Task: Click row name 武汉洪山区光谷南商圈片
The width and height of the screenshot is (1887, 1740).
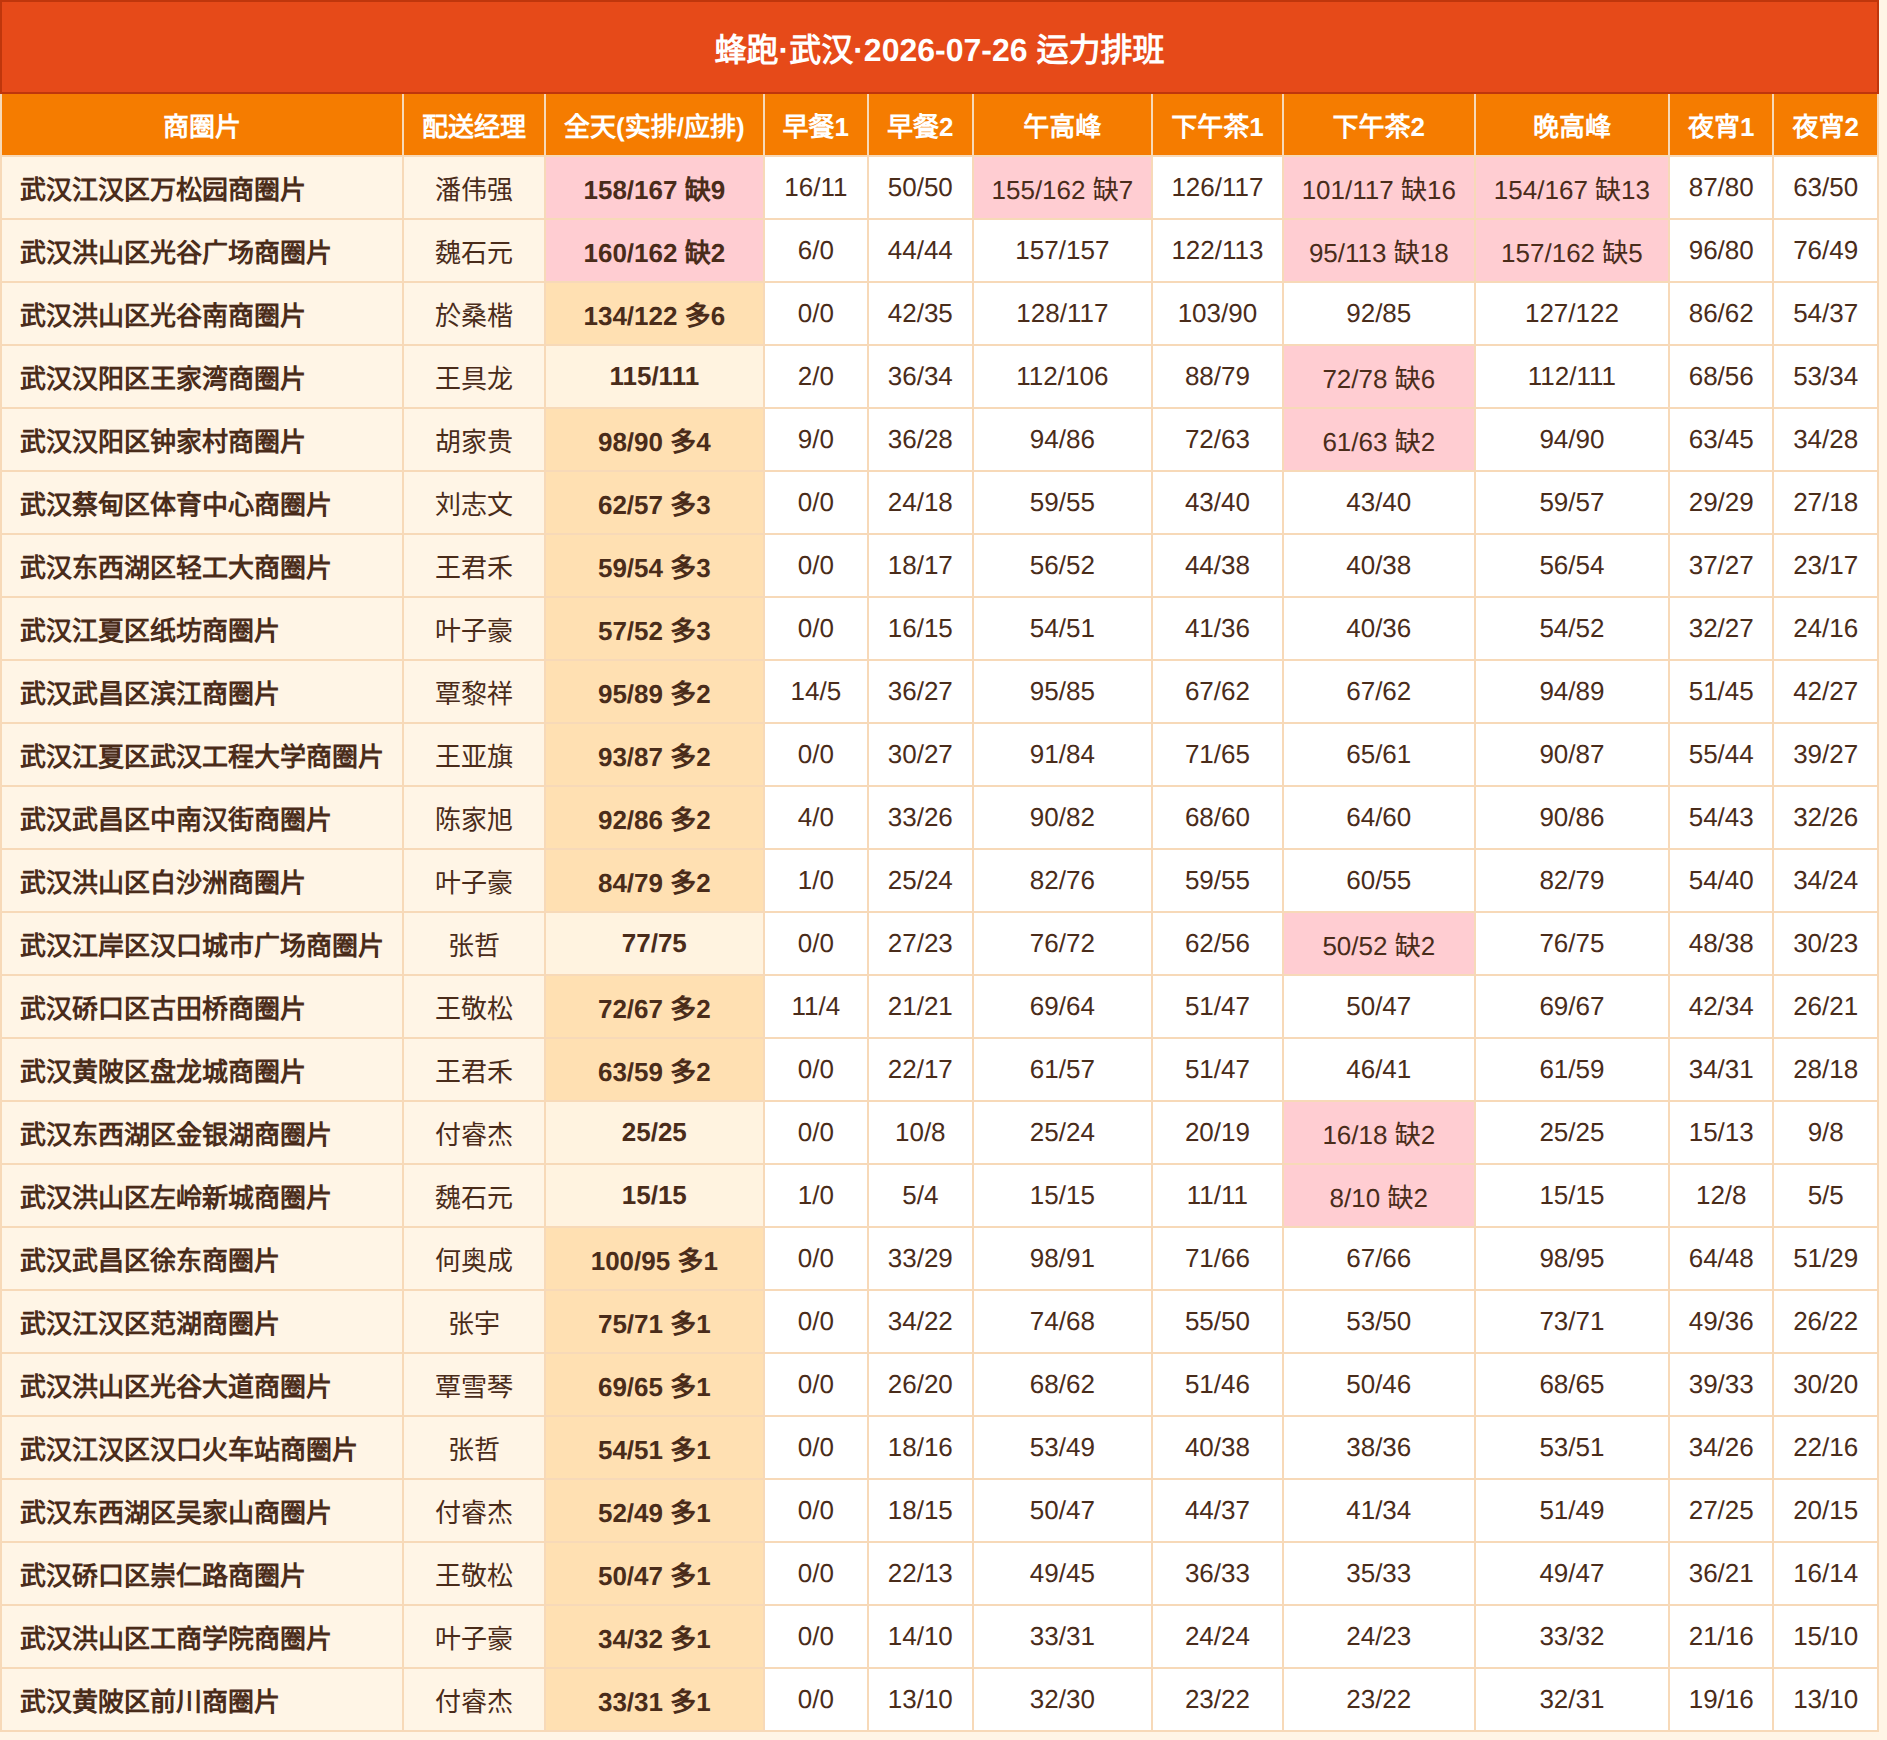Action: (x=162, y=315)
